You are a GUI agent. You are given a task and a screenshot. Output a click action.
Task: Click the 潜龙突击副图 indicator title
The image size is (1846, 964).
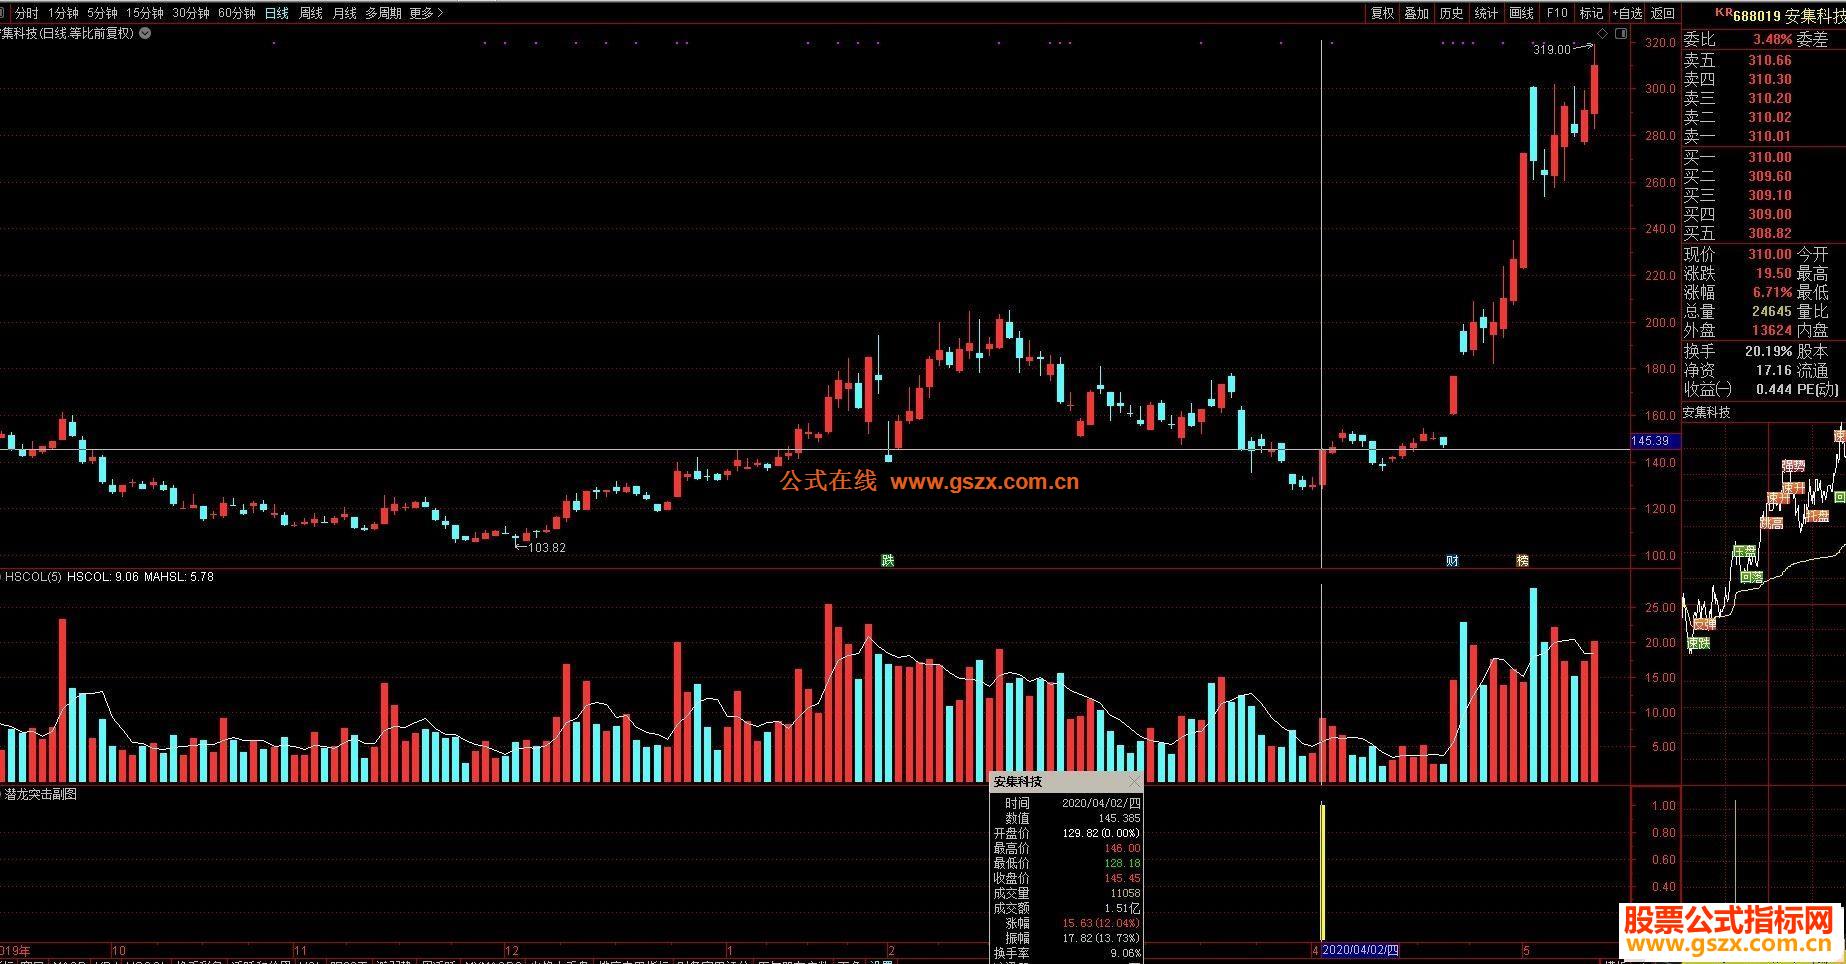point(41,794)
